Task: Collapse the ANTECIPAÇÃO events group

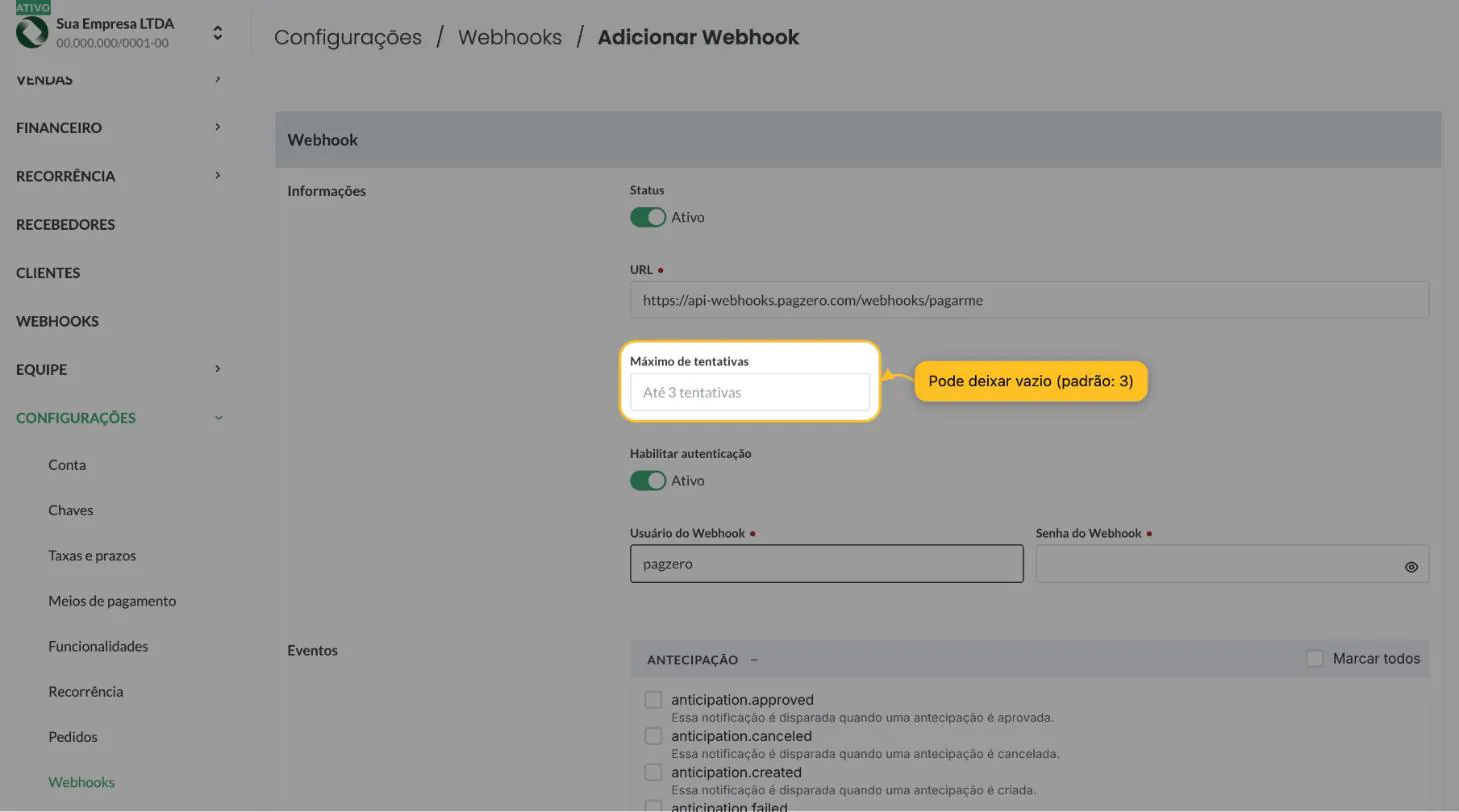Action: point(754,660)
